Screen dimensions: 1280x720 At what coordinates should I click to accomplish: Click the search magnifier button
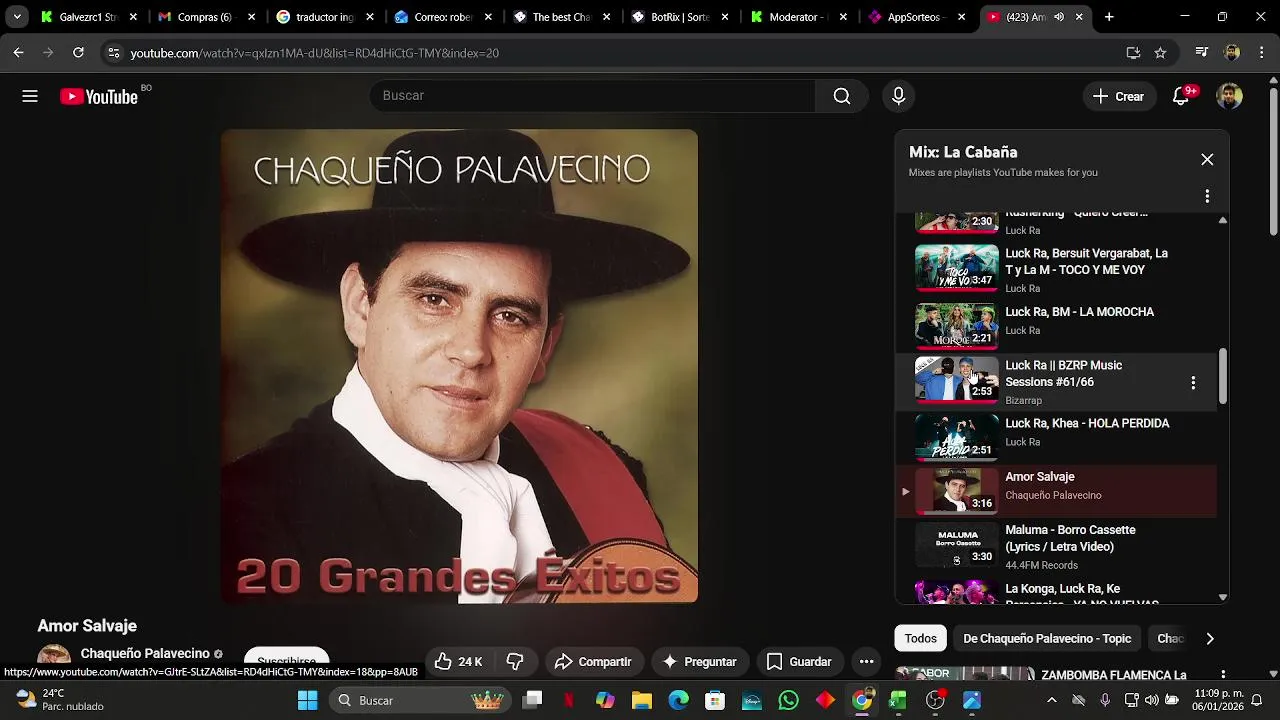842,96
